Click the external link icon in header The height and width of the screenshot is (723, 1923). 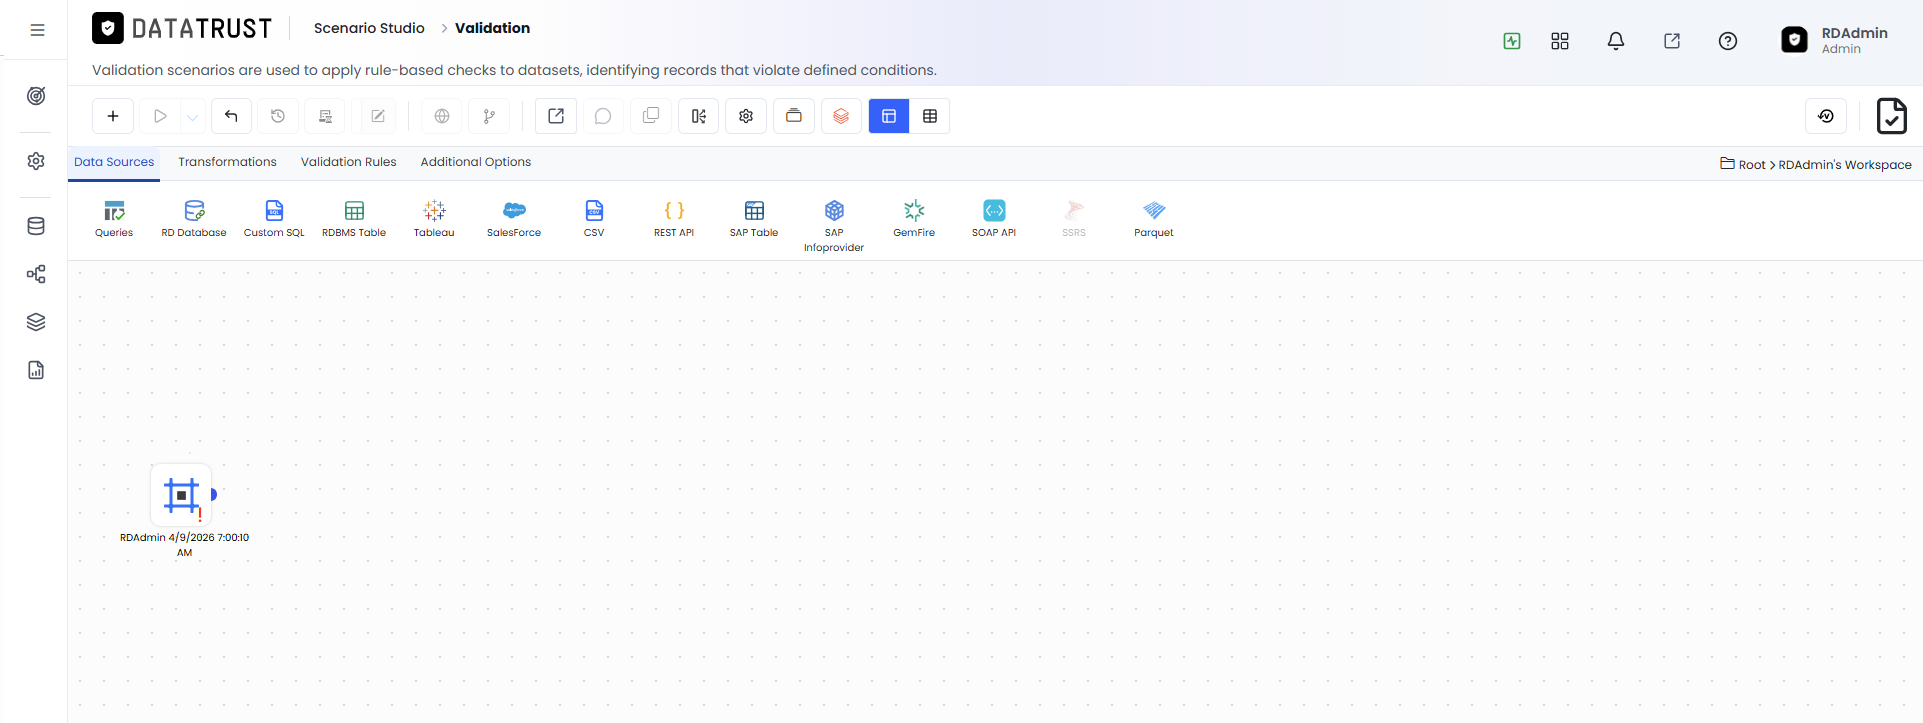[x=1672, y=41]
